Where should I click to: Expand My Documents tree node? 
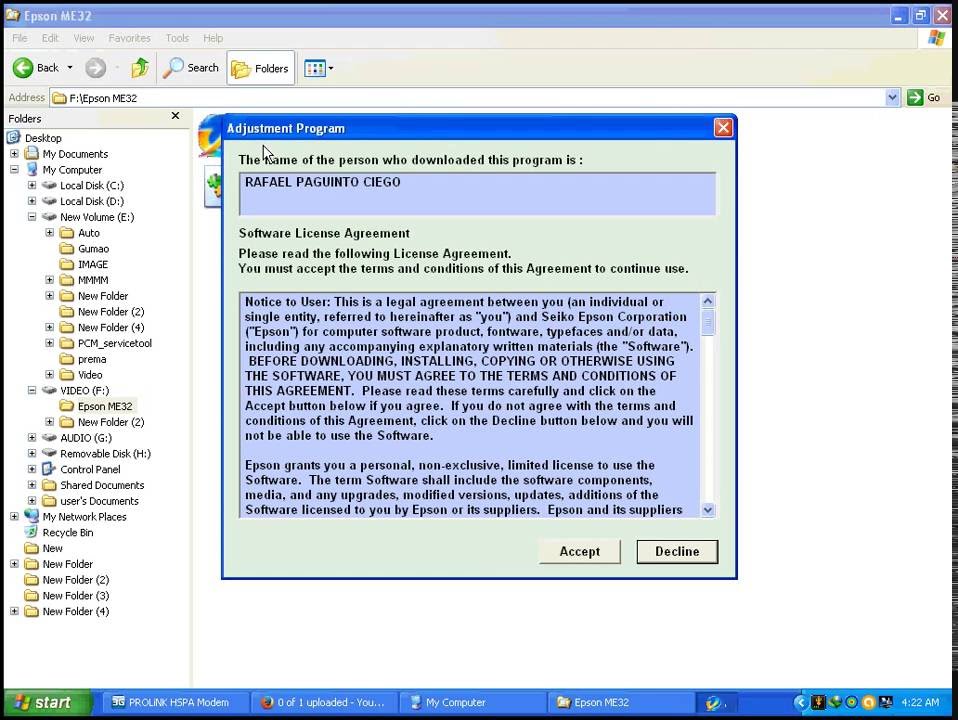coord(14,153)
